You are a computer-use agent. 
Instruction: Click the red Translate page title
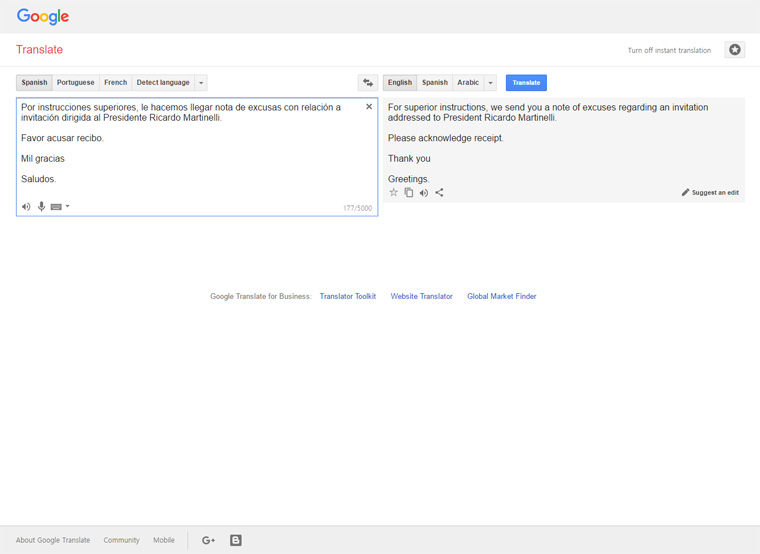[39, 49]
